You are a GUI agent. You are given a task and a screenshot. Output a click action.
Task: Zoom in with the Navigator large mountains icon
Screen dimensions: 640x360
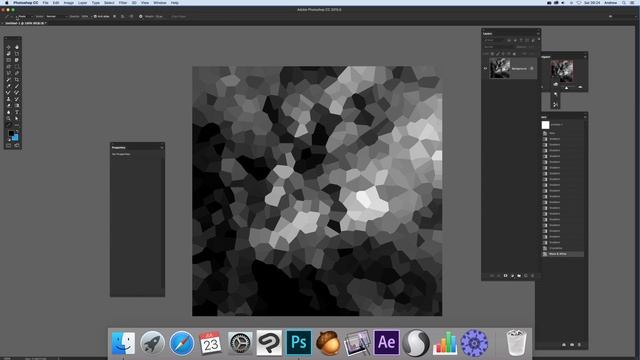580,86
